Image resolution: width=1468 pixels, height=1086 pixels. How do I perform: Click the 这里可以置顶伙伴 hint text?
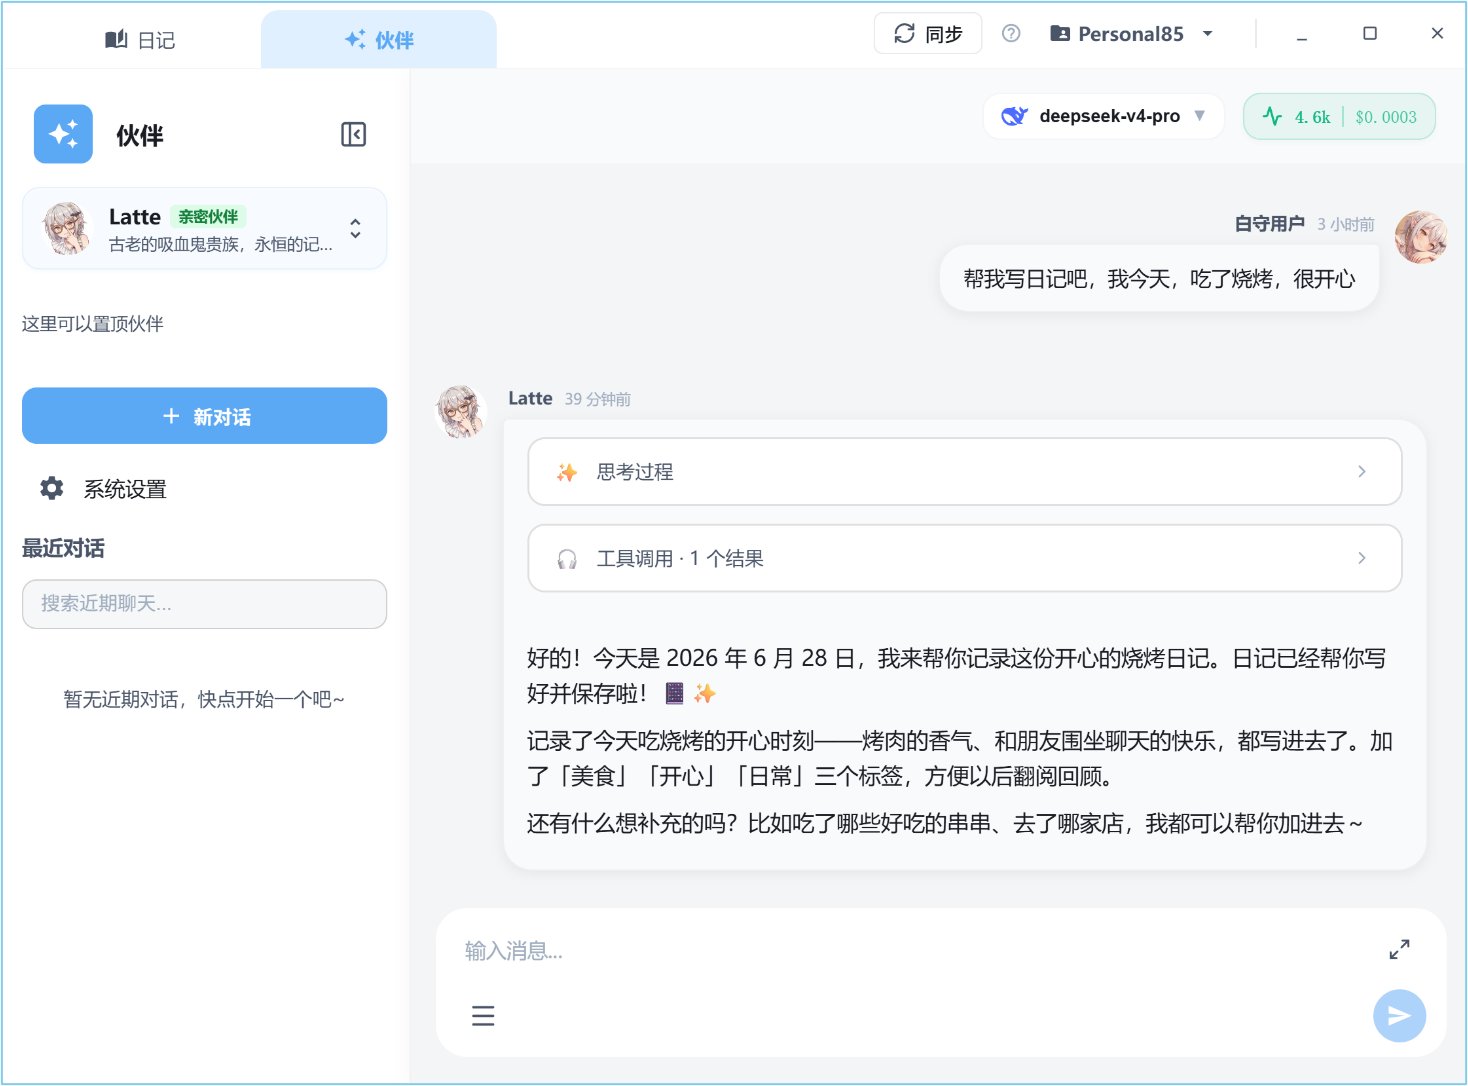(93, 324)
